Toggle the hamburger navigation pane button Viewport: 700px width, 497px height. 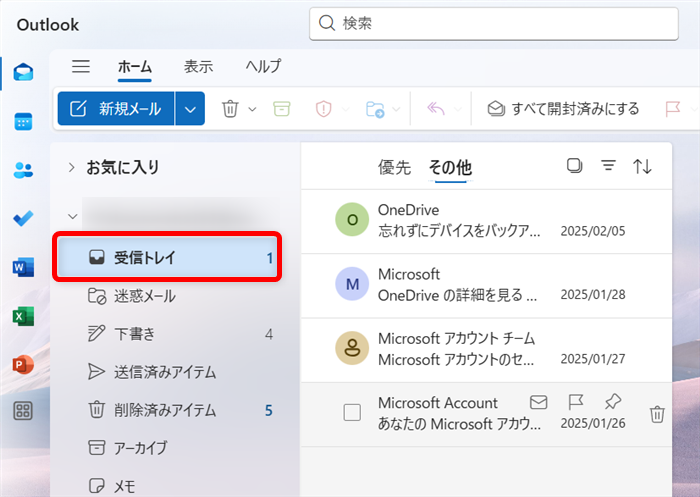81,67
